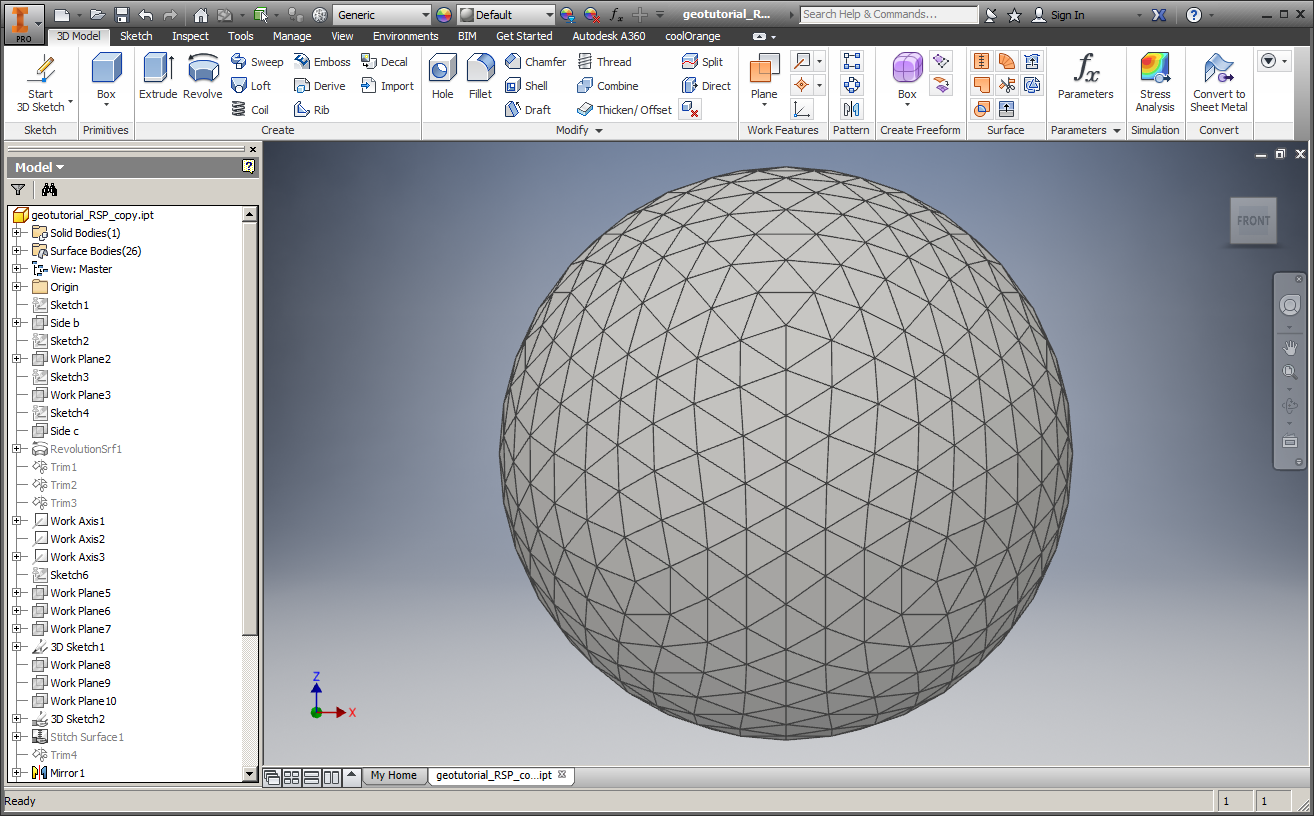Open the Model browser help icon

[x=249, y=167]
